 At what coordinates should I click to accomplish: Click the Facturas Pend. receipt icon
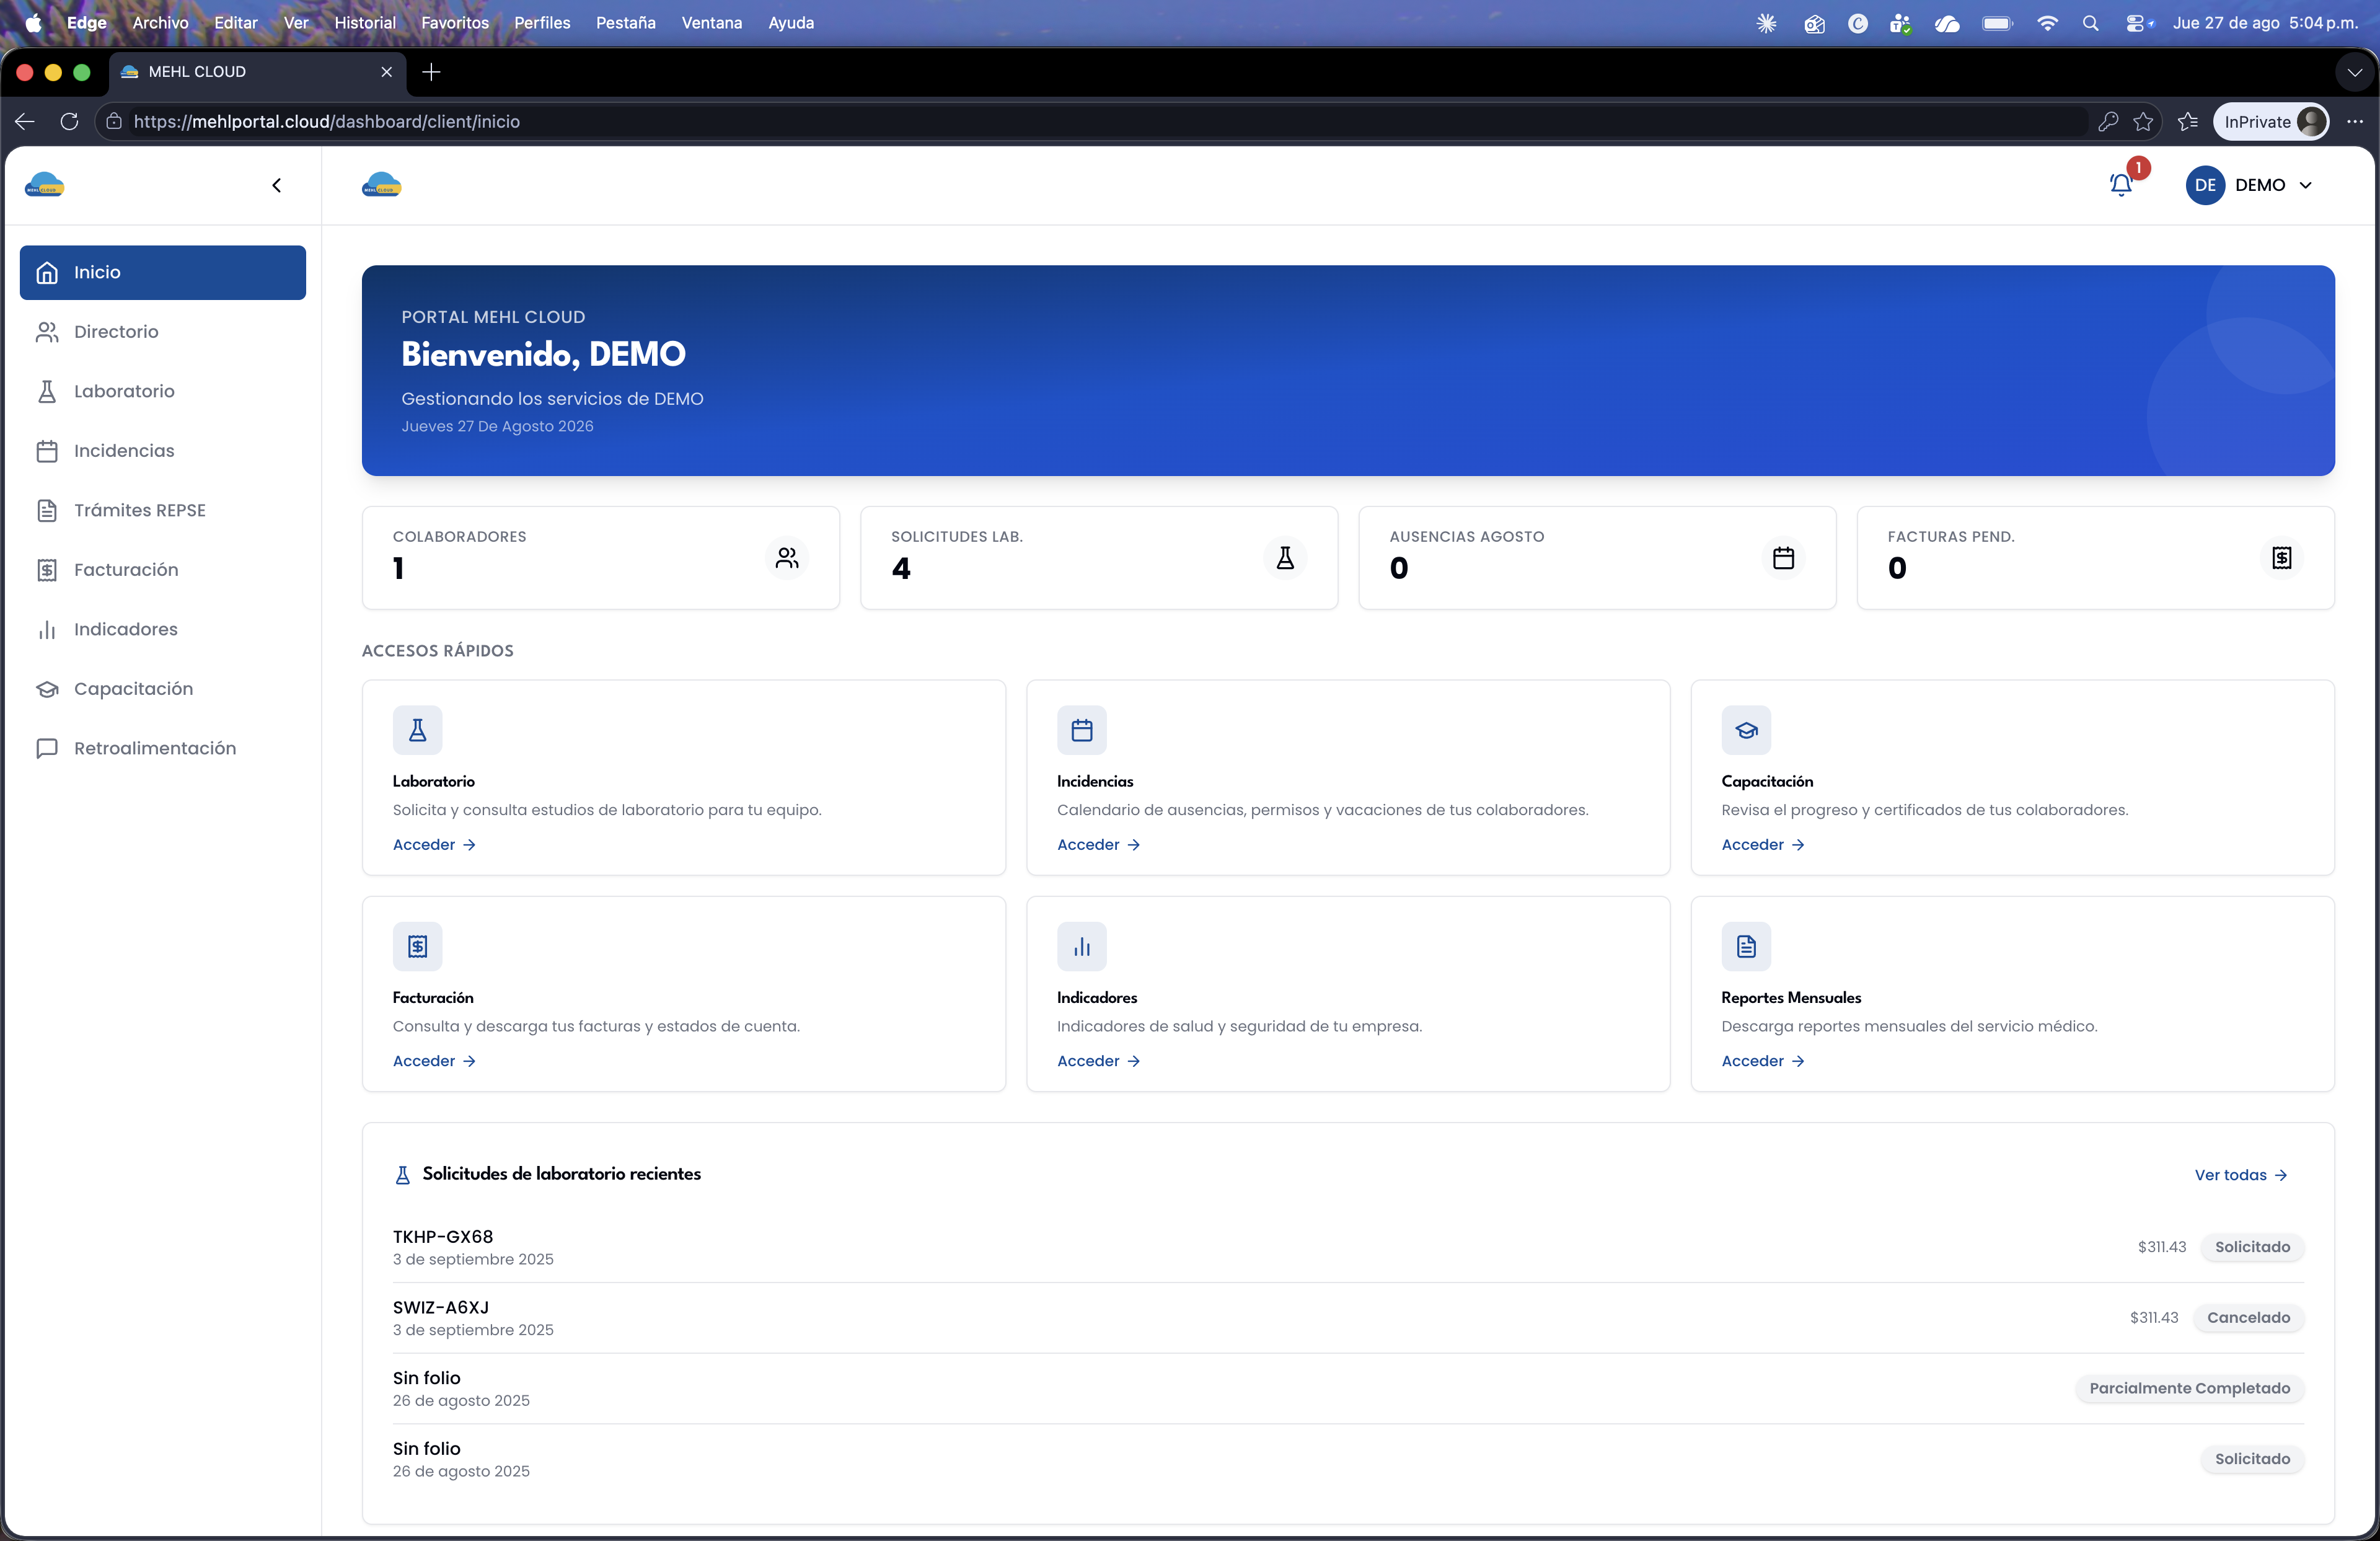(2281, 558)
